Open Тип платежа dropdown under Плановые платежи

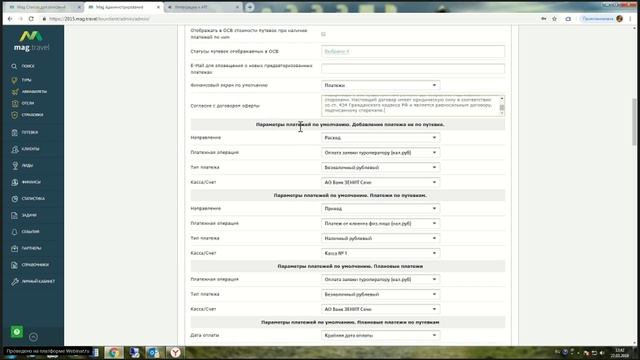[380, 294]
